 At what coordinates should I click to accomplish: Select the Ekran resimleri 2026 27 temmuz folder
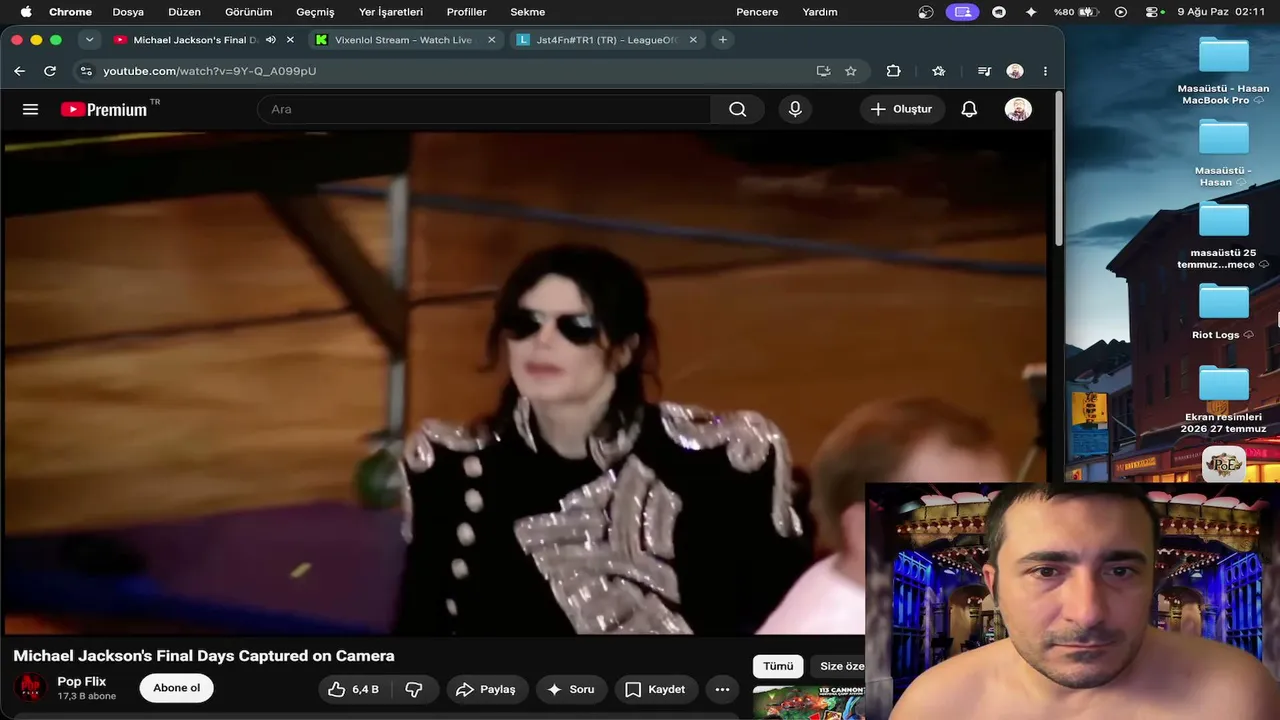1223,400
